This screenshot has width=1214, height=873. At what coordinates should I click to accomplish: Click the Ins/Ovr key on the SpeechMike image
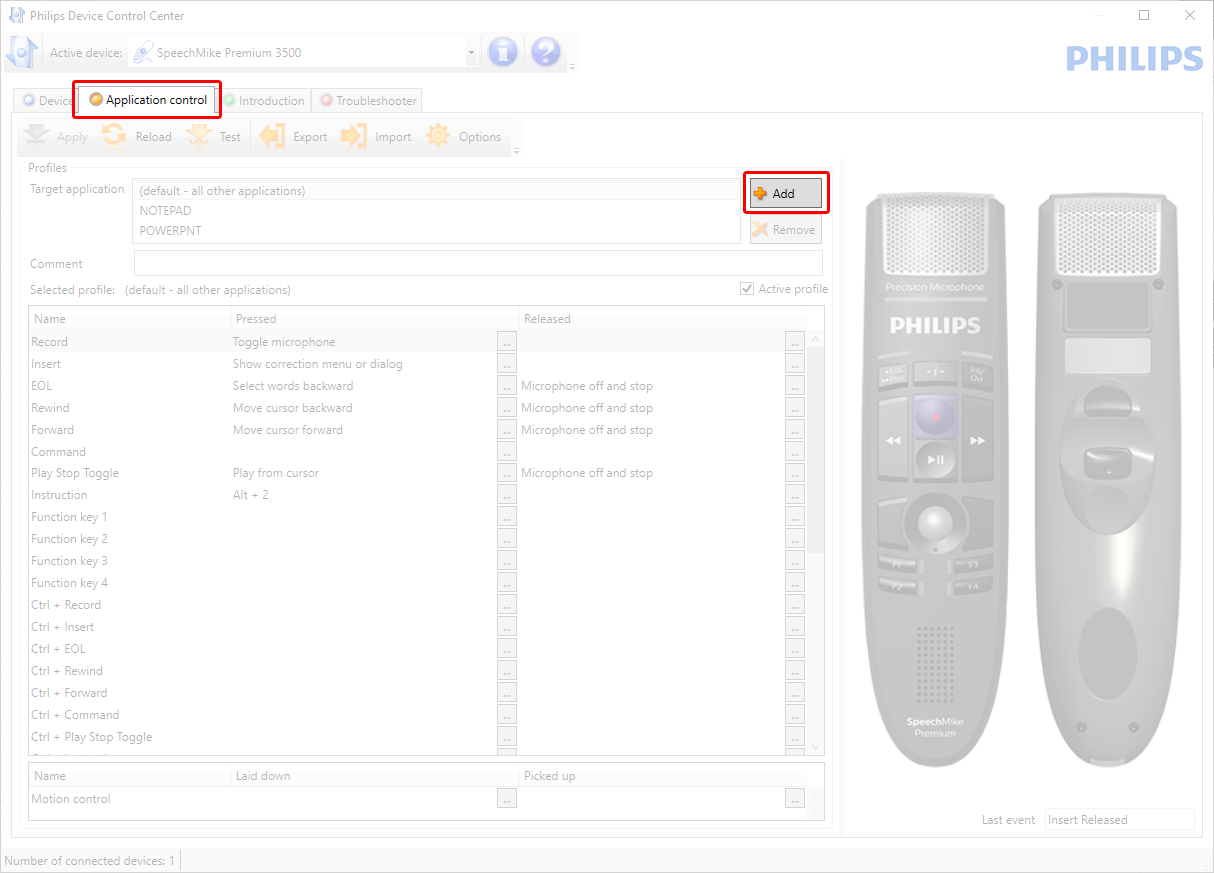tap(978, 375)
